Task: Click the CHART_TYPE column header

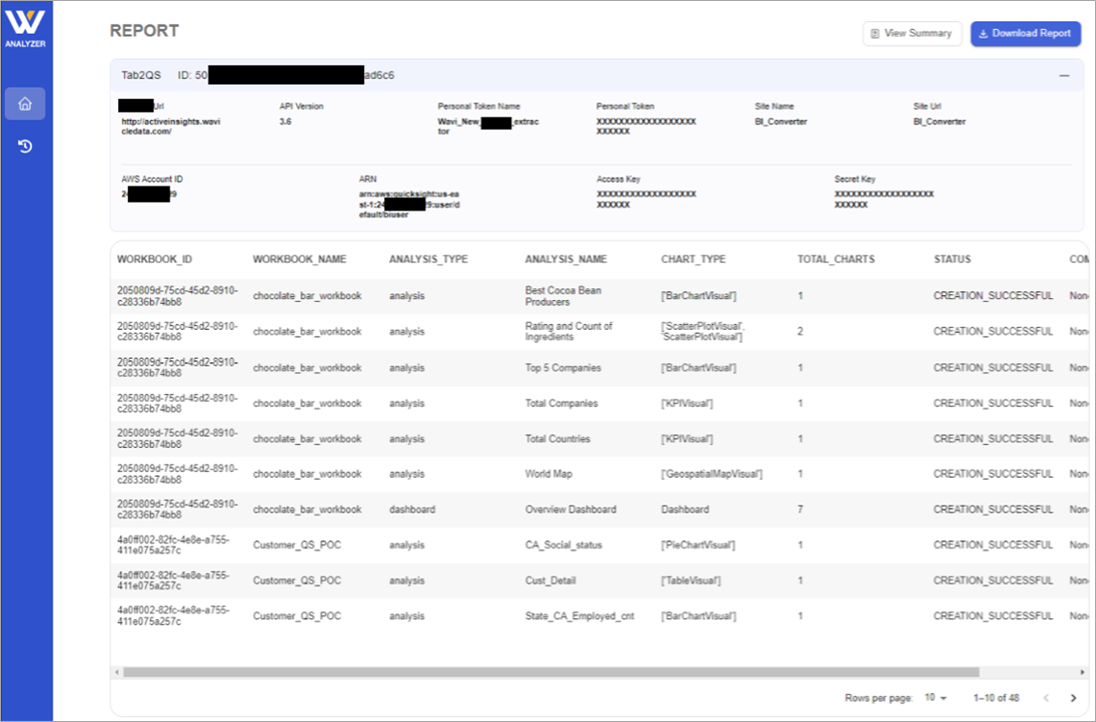Action: tap(693, 259)
